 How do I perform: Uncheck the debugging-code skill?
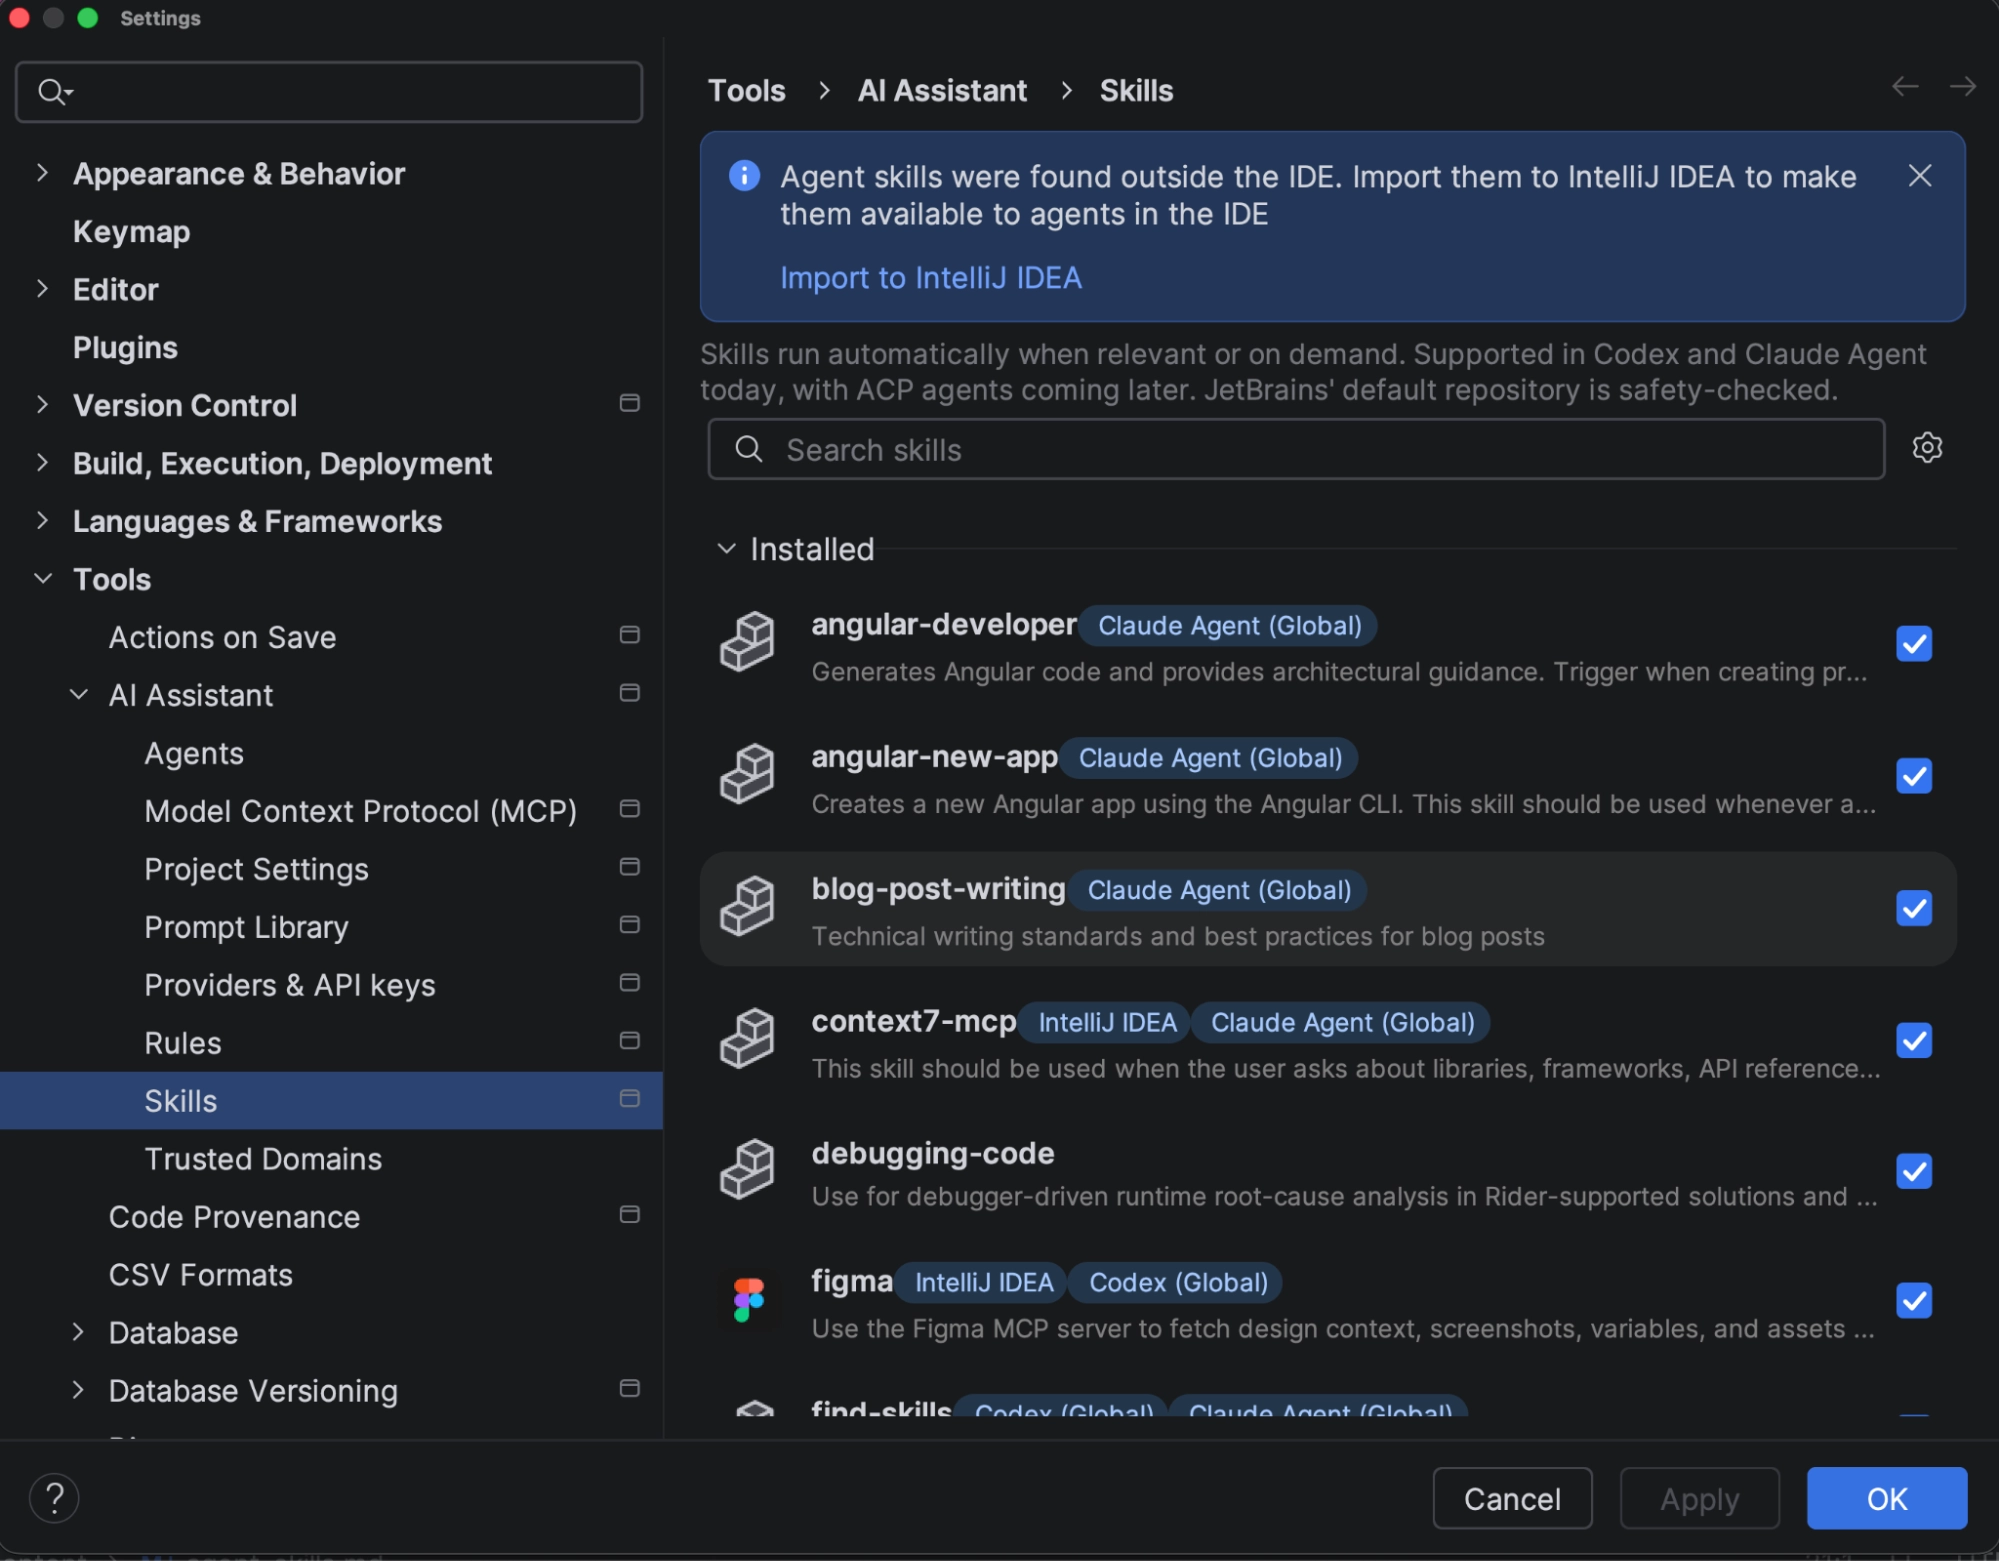1914,1171
